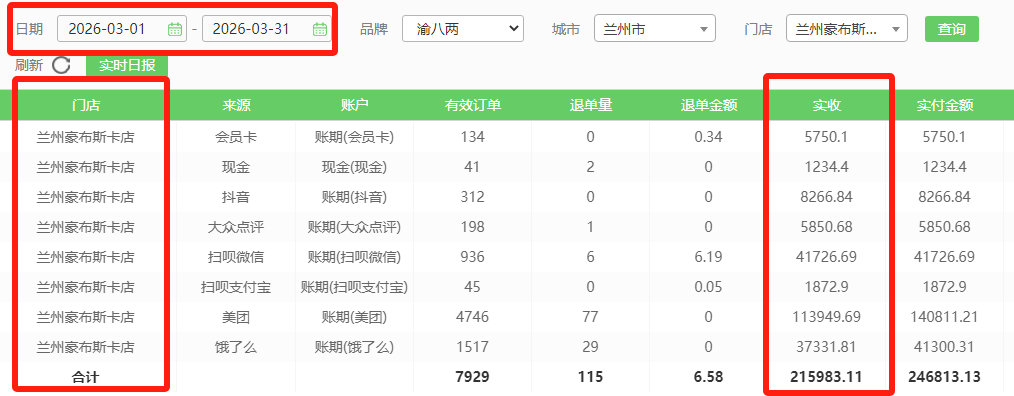1014x396 pixels.
Task: Click the 实时日报 button
Action: tap(127, 65)
